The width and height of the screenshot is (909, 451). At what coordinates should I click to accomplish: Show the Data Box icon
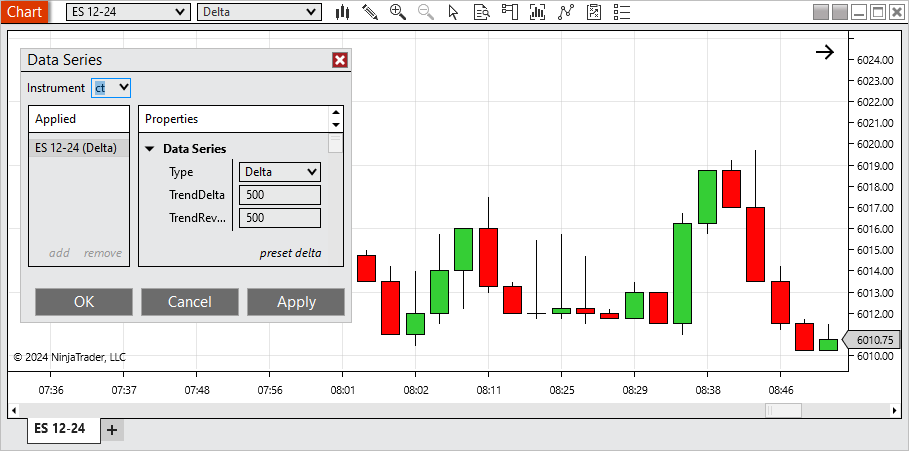point(482,12)
